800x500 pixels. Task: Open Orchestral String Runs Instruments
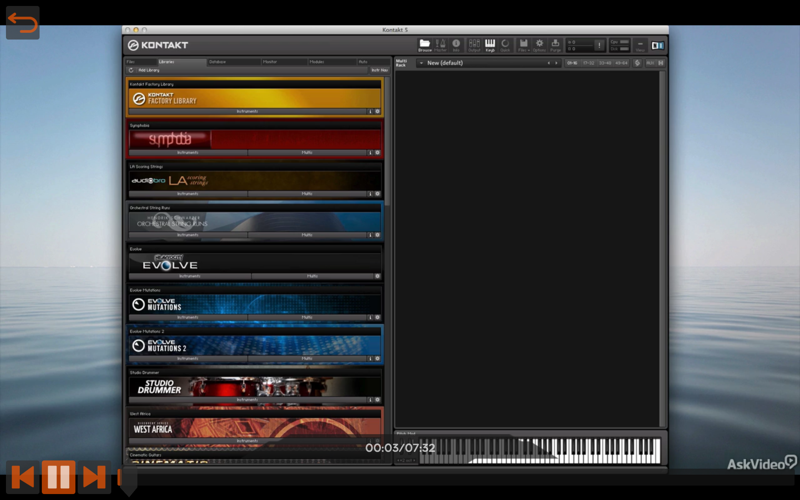click(188, 235)
